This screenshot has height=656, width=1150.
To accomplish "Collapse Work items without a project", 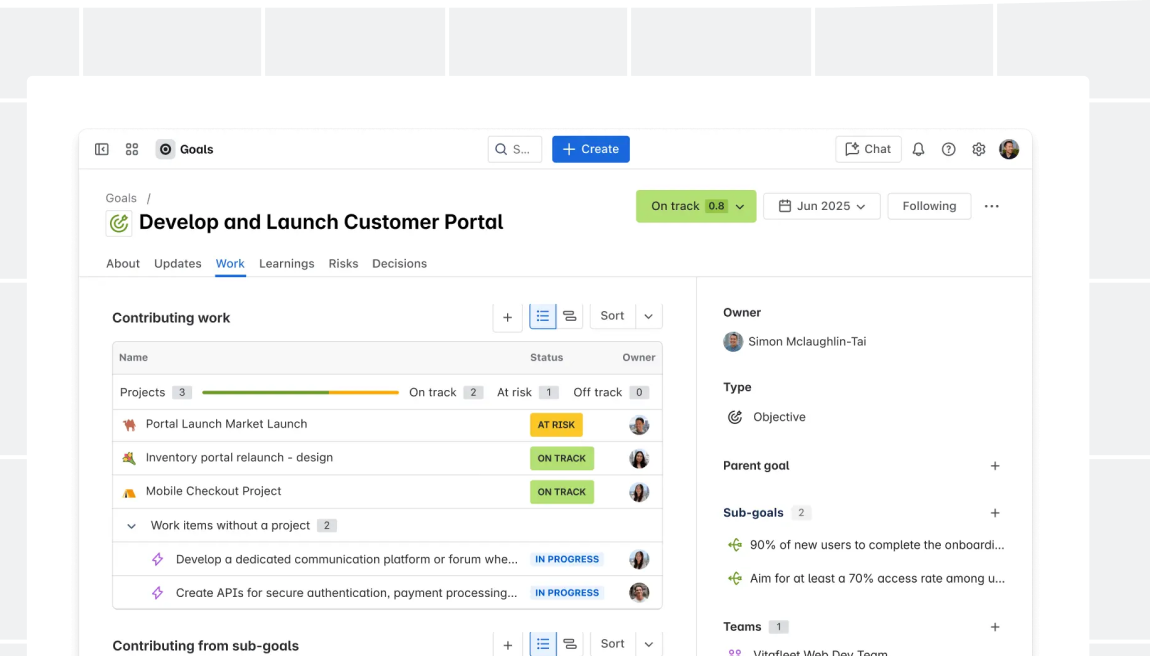I will coord(131,526).
